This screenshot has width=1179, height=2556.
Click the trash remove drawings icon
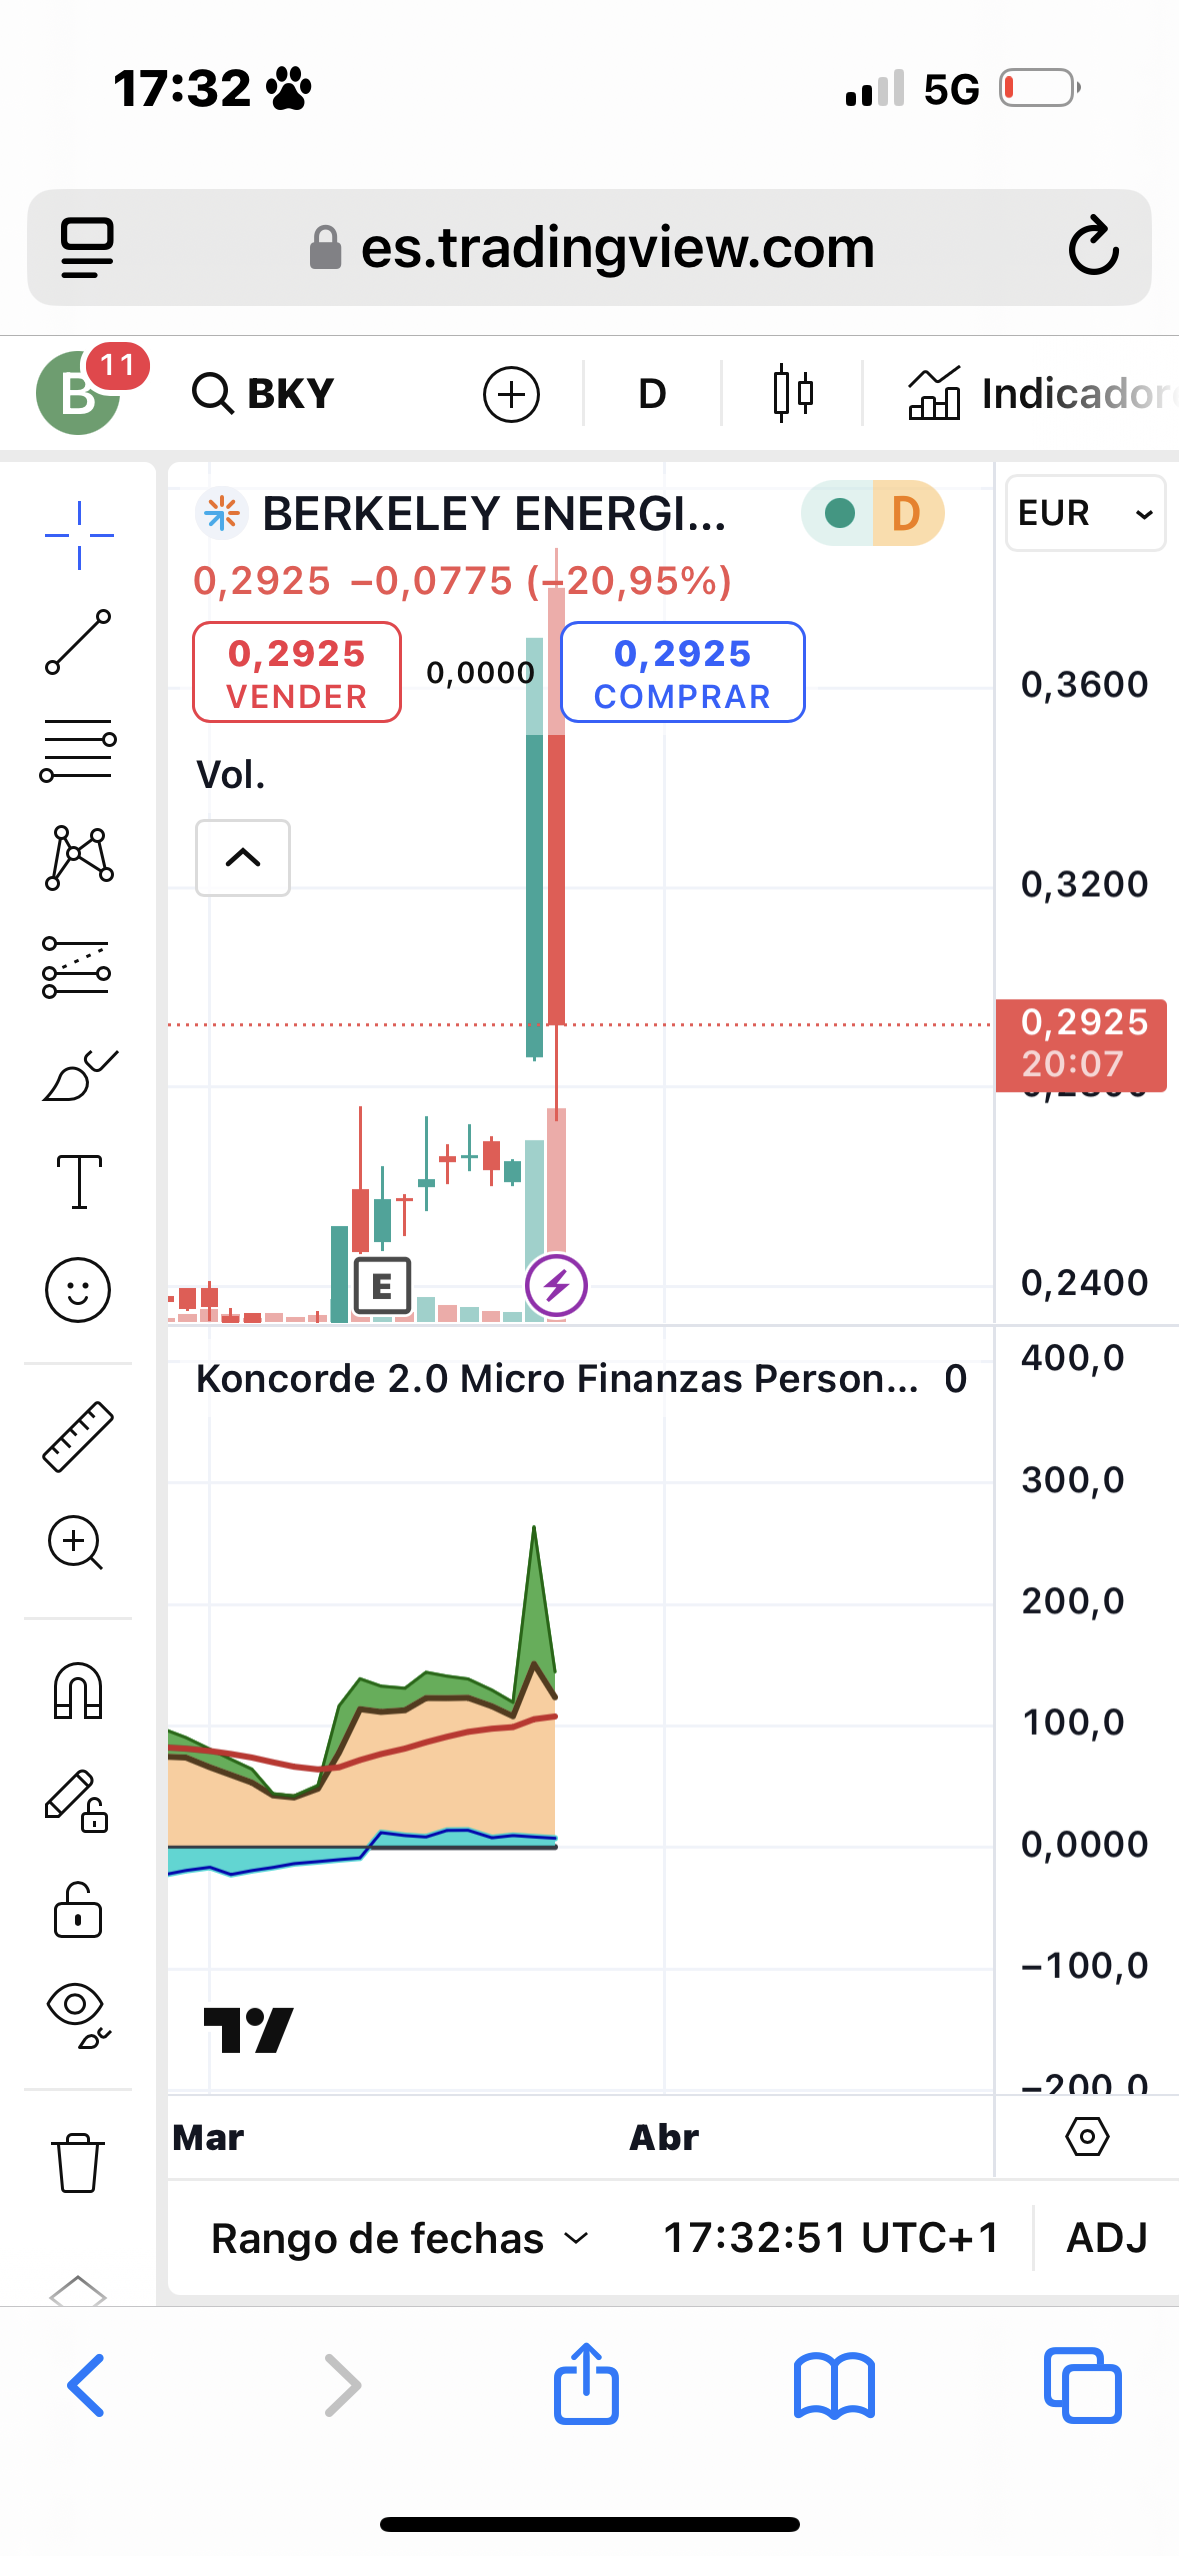point(78,2162)
